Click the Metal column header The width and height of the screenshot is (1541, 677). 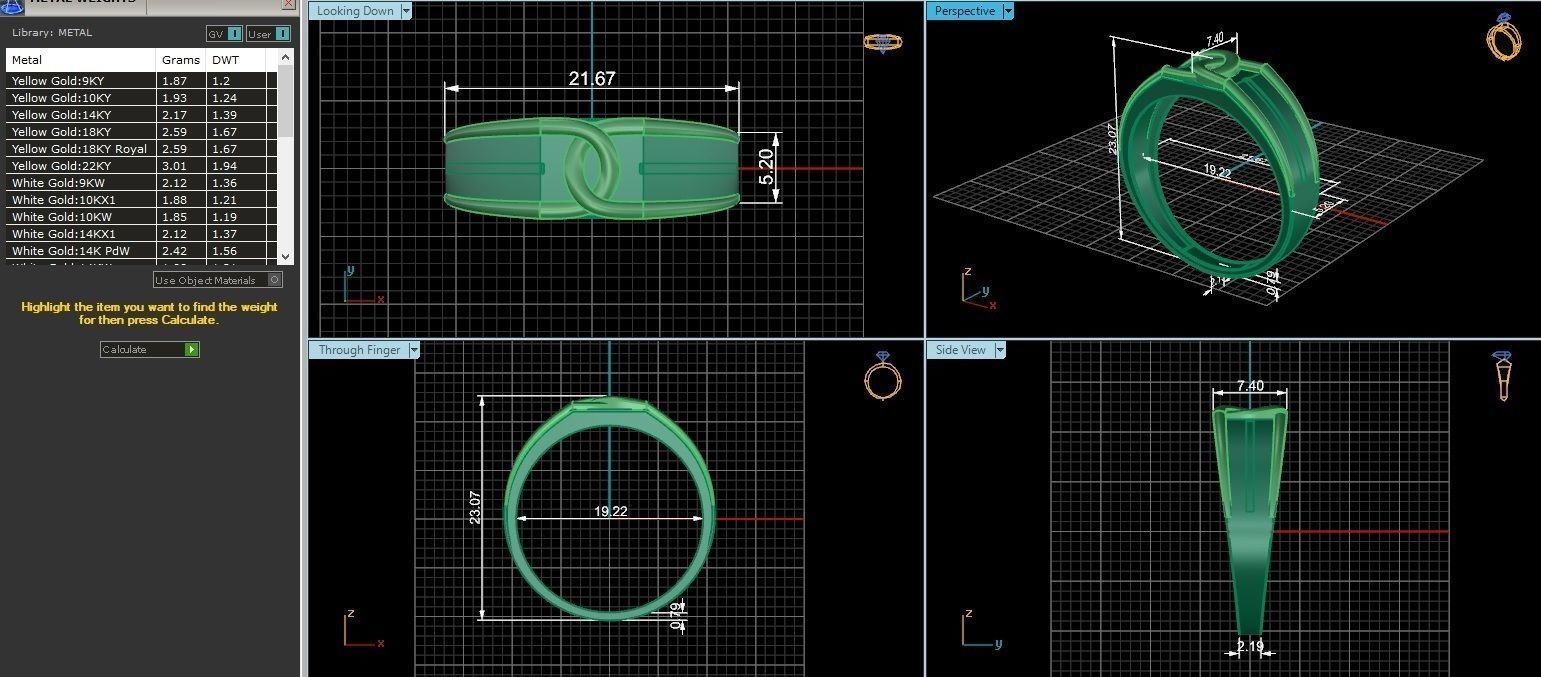82,60
